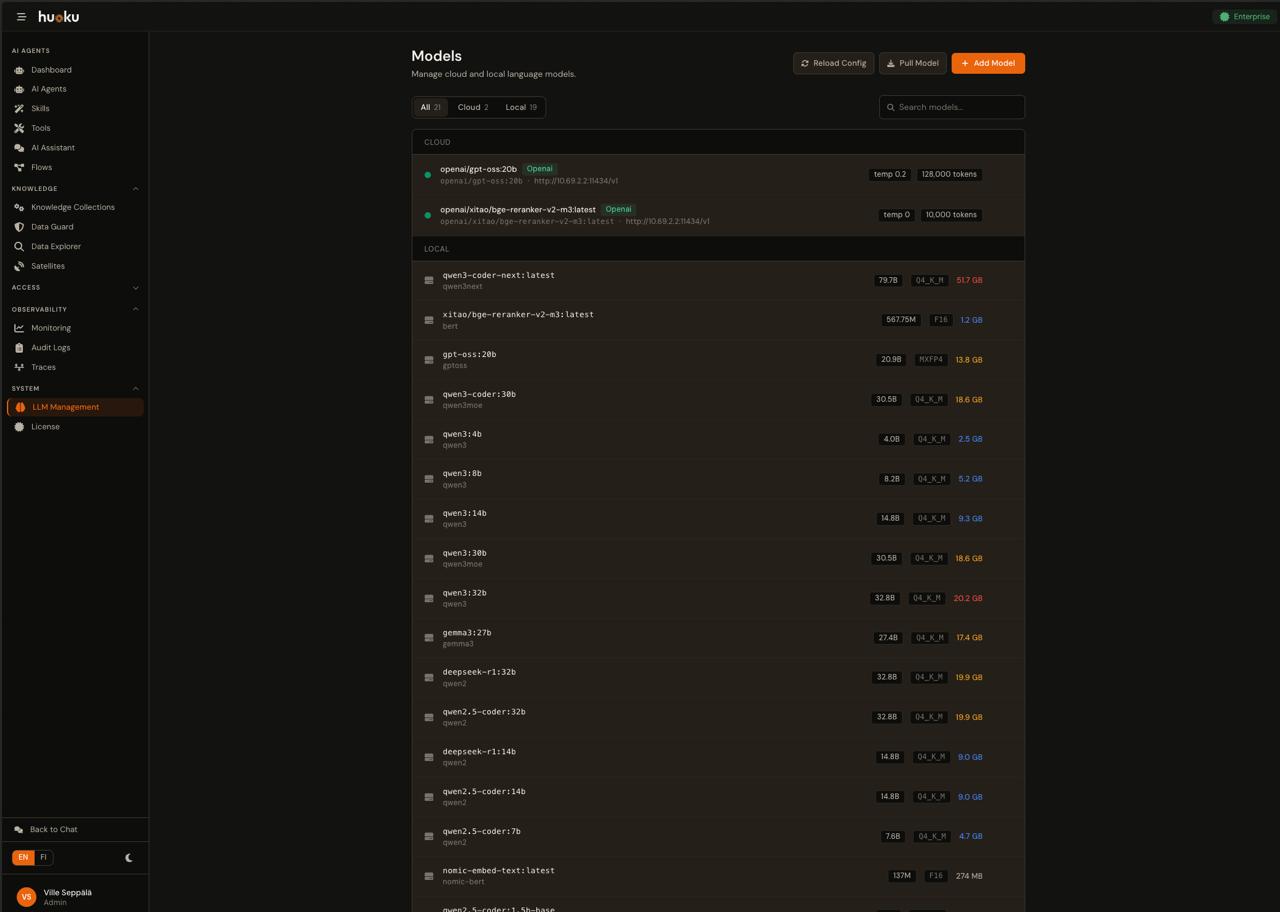1280x912 pixels.
Task: Click the Satellites icon
Action: tap(19, 266)
